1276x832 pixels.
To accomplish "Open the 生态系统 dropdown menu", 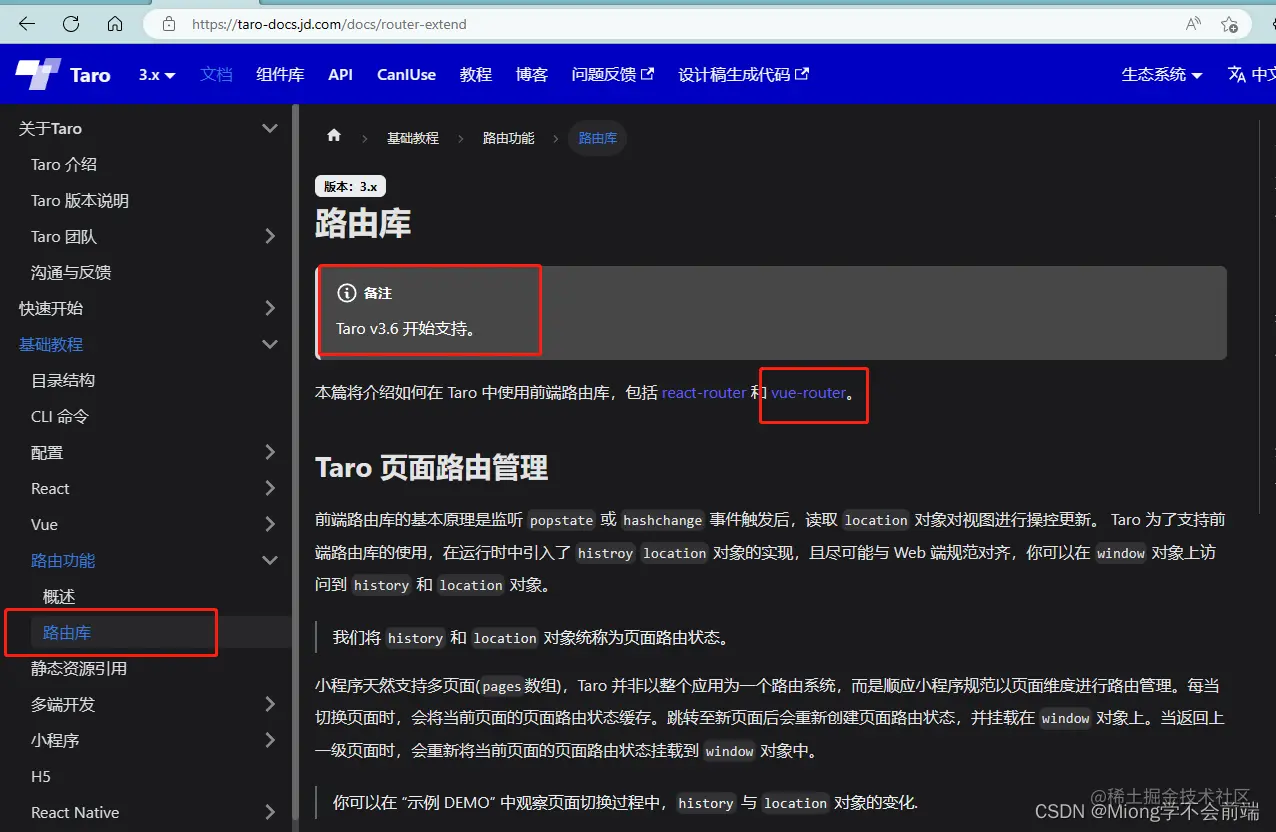I will pyautogui.click(x=1162, y=75).
